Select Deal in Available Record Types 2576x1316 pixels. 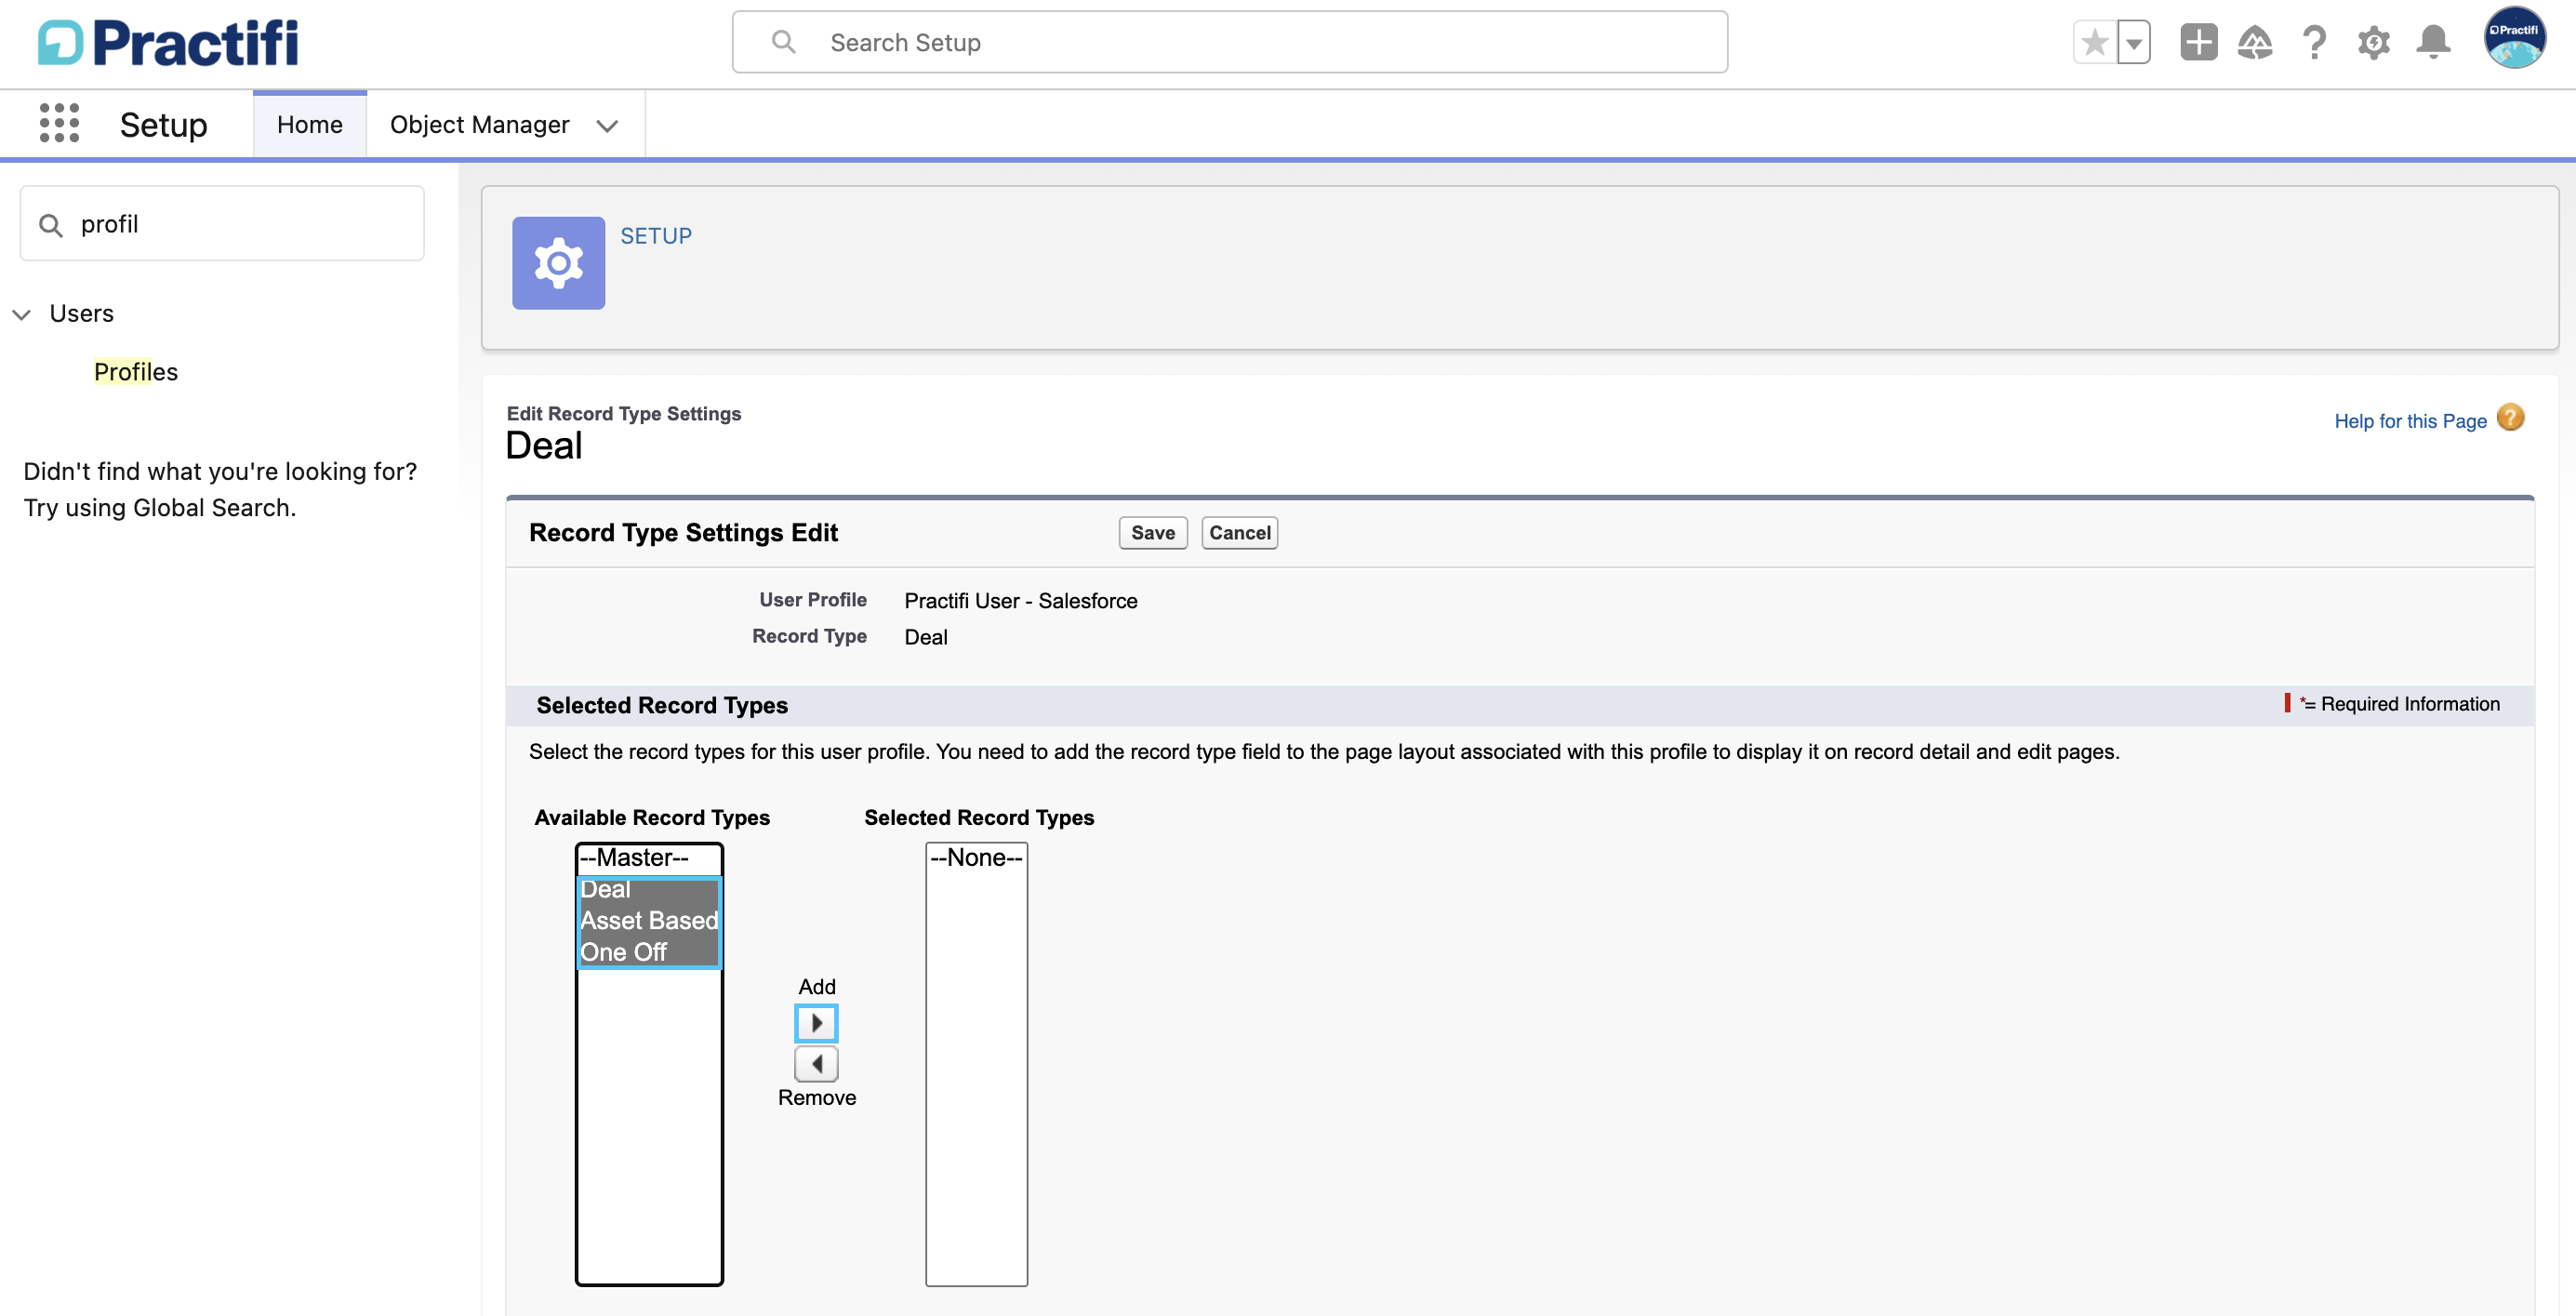tap(649, 889)
